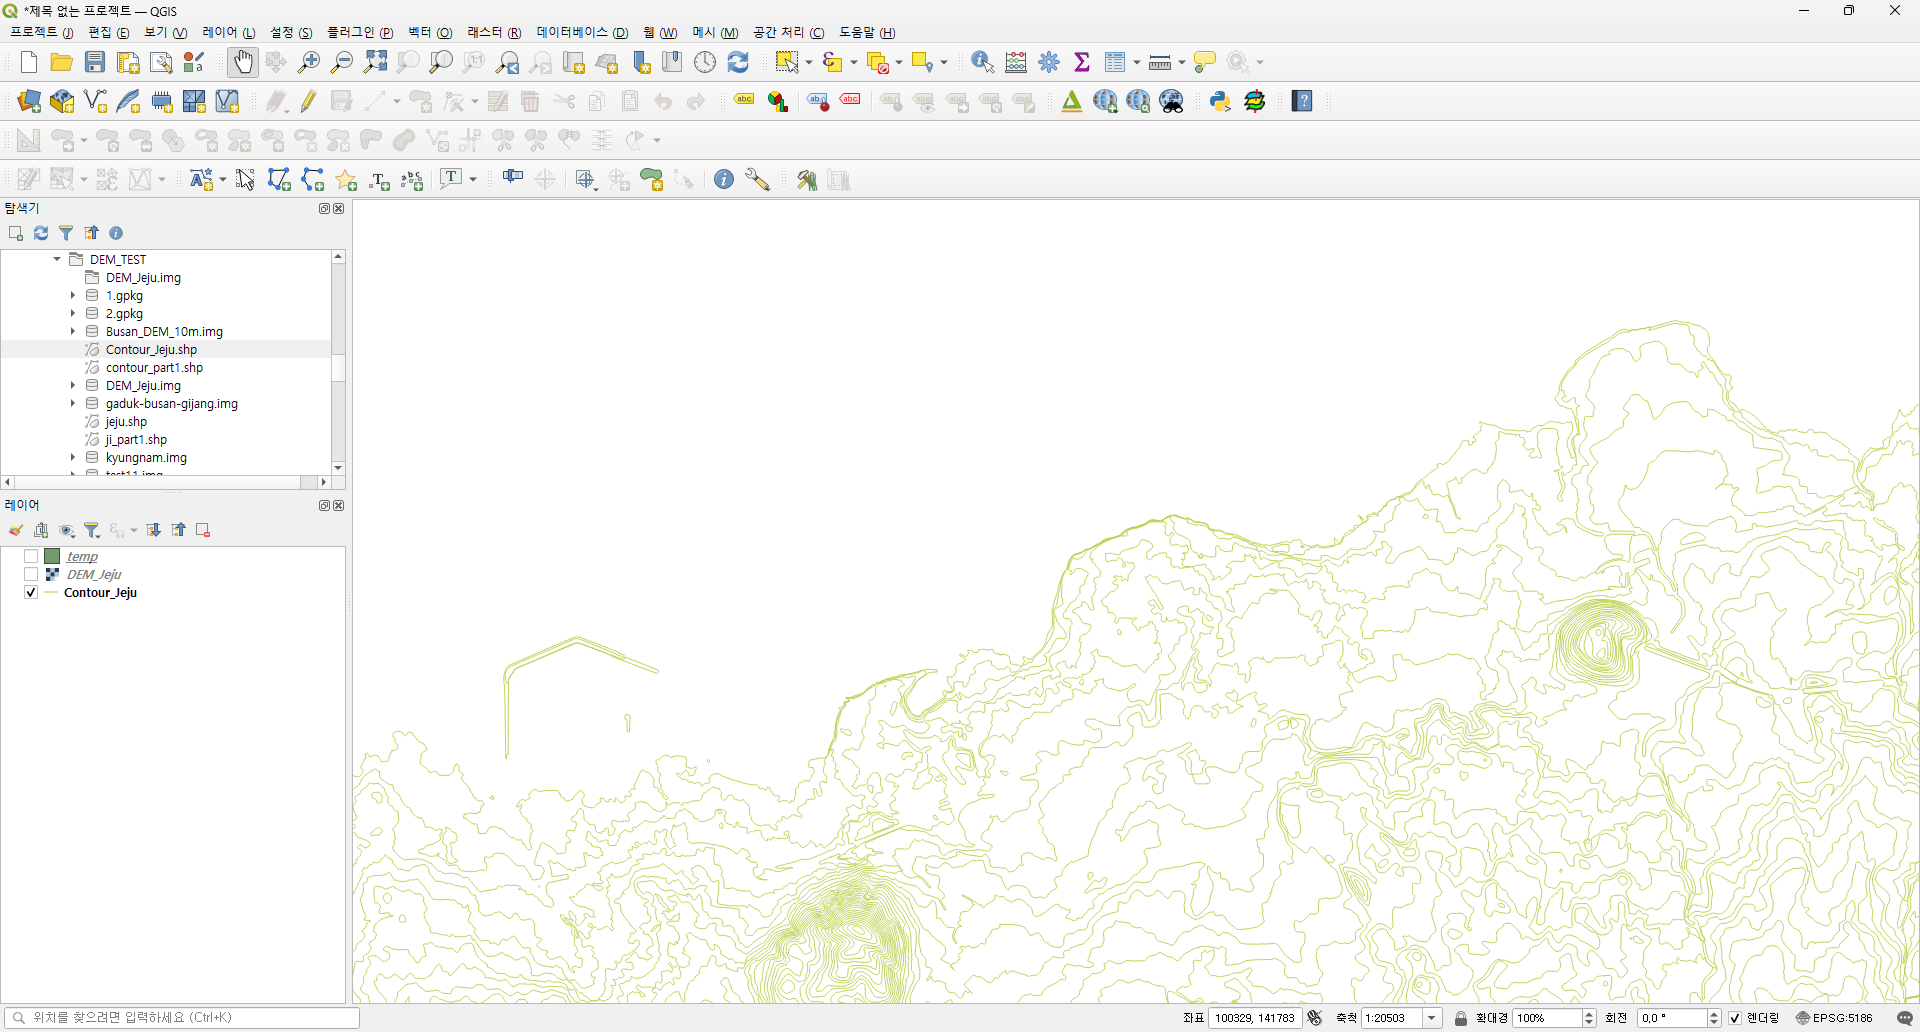The height and width of the screenshot is (1032, 1920).
Task: Open the temporal controller clock icon
Action: [706, 62]
